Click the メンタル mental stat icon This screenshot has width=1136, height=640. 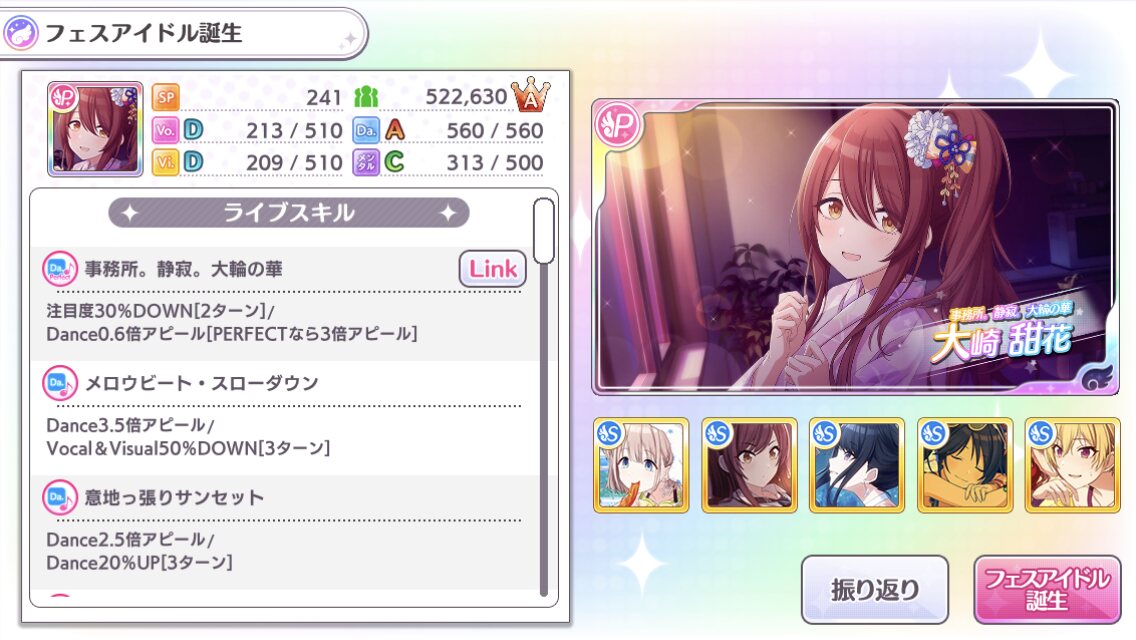click(367, 162)
